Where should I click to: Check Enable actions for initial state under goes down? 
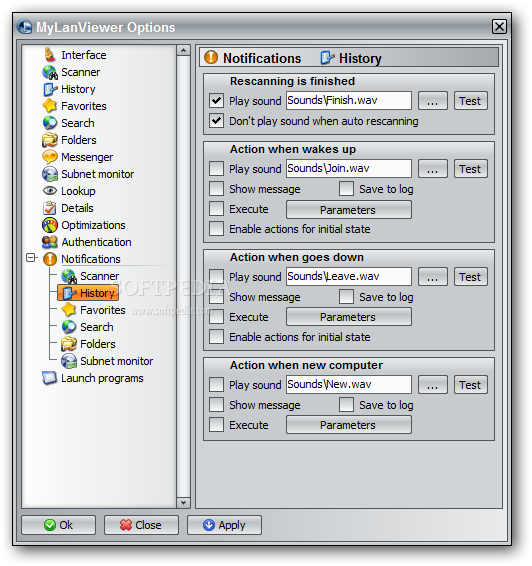pos(216,336)
